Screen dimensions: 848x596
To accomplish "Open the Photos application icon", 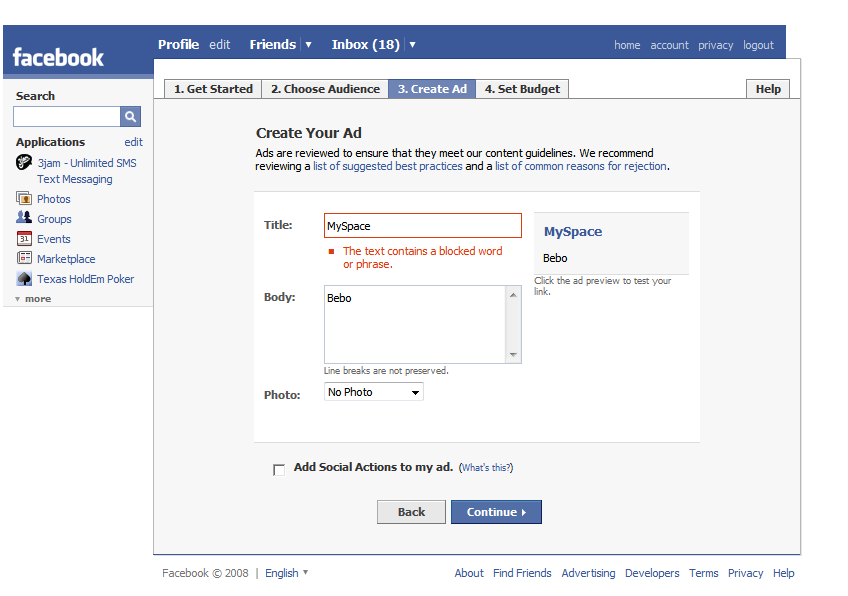I will point(24,199).
